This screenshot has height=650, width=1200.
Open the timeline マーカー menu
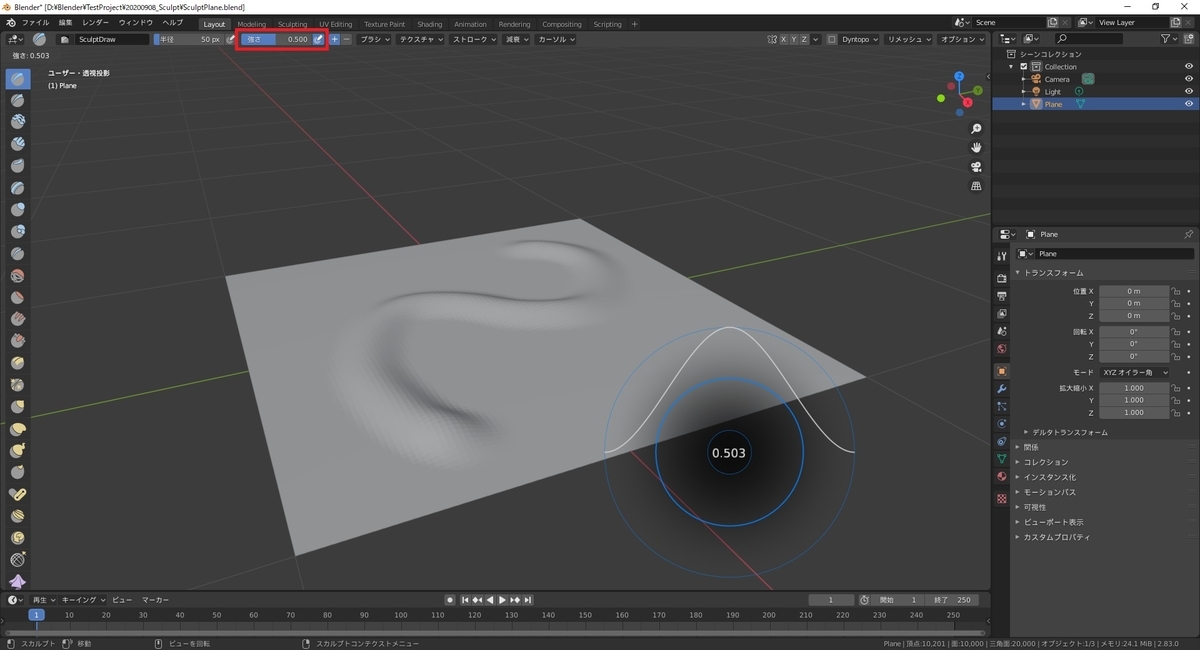tap(155, 600)
